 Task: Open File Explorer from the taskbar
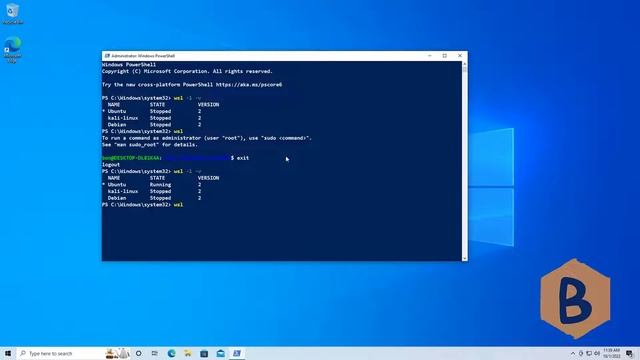(188, 353)
